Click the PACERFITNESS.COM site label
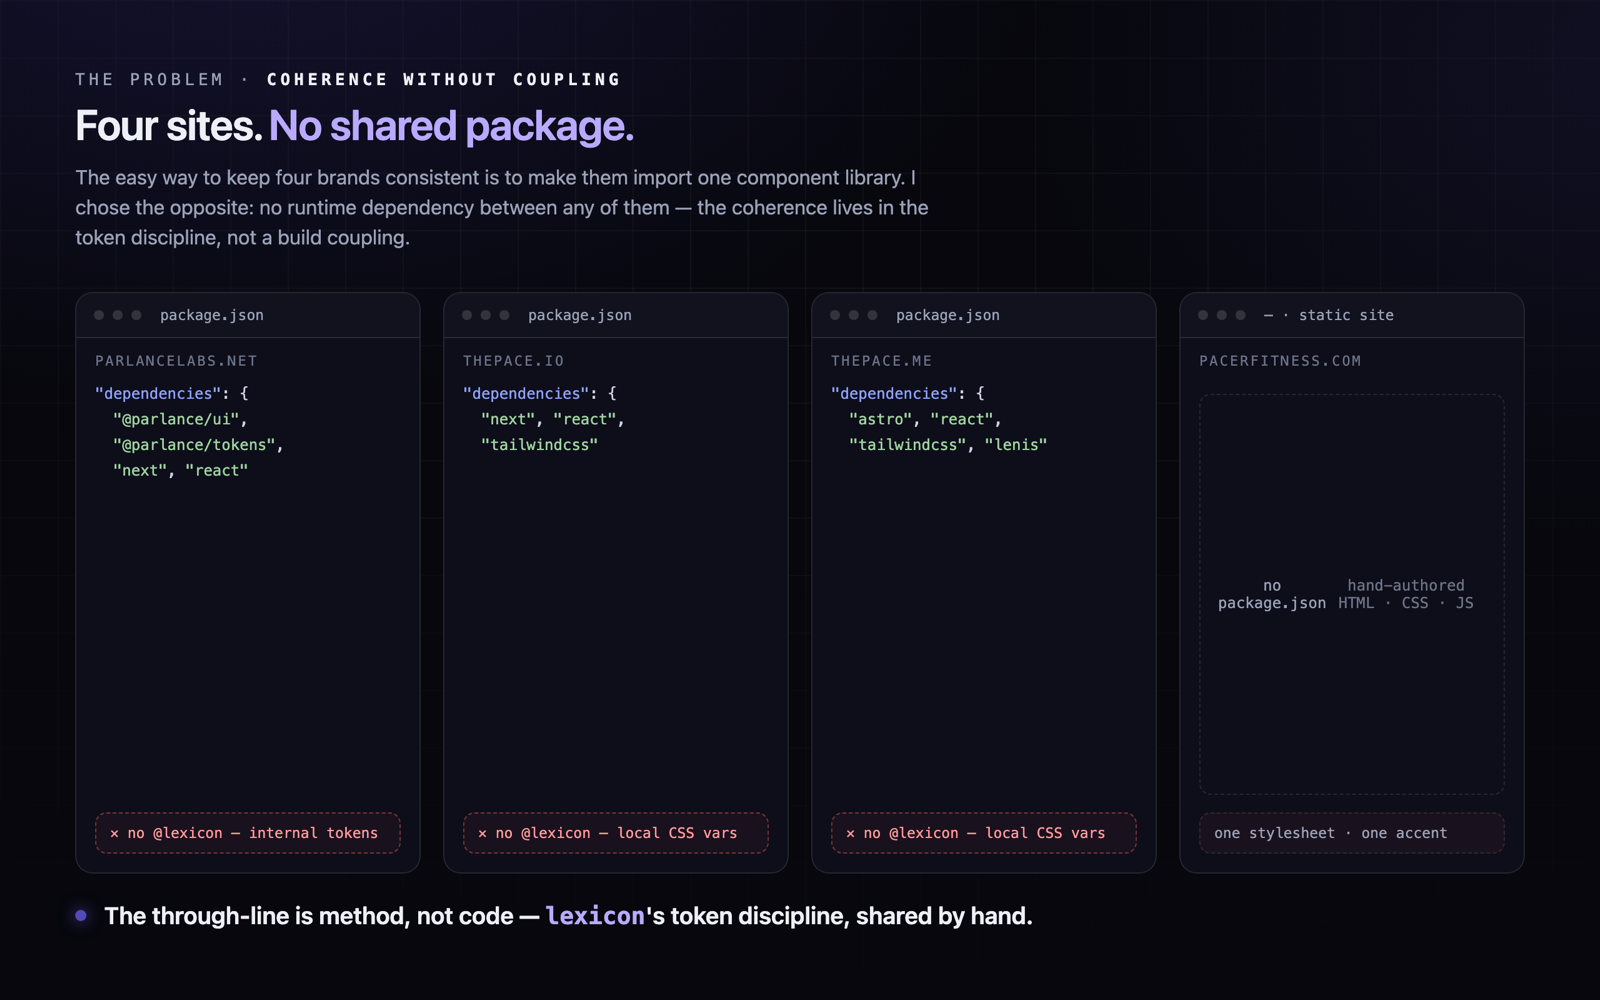 1280,361
